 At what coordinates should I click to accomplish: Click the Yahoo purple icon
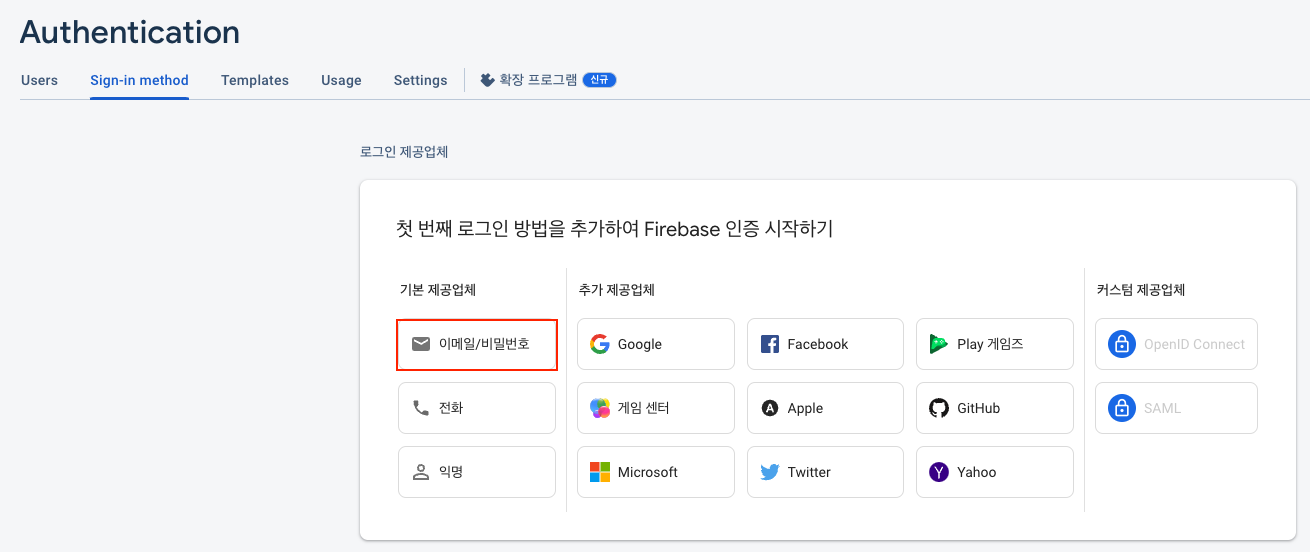pyautogui.click(x=939, y=472)
